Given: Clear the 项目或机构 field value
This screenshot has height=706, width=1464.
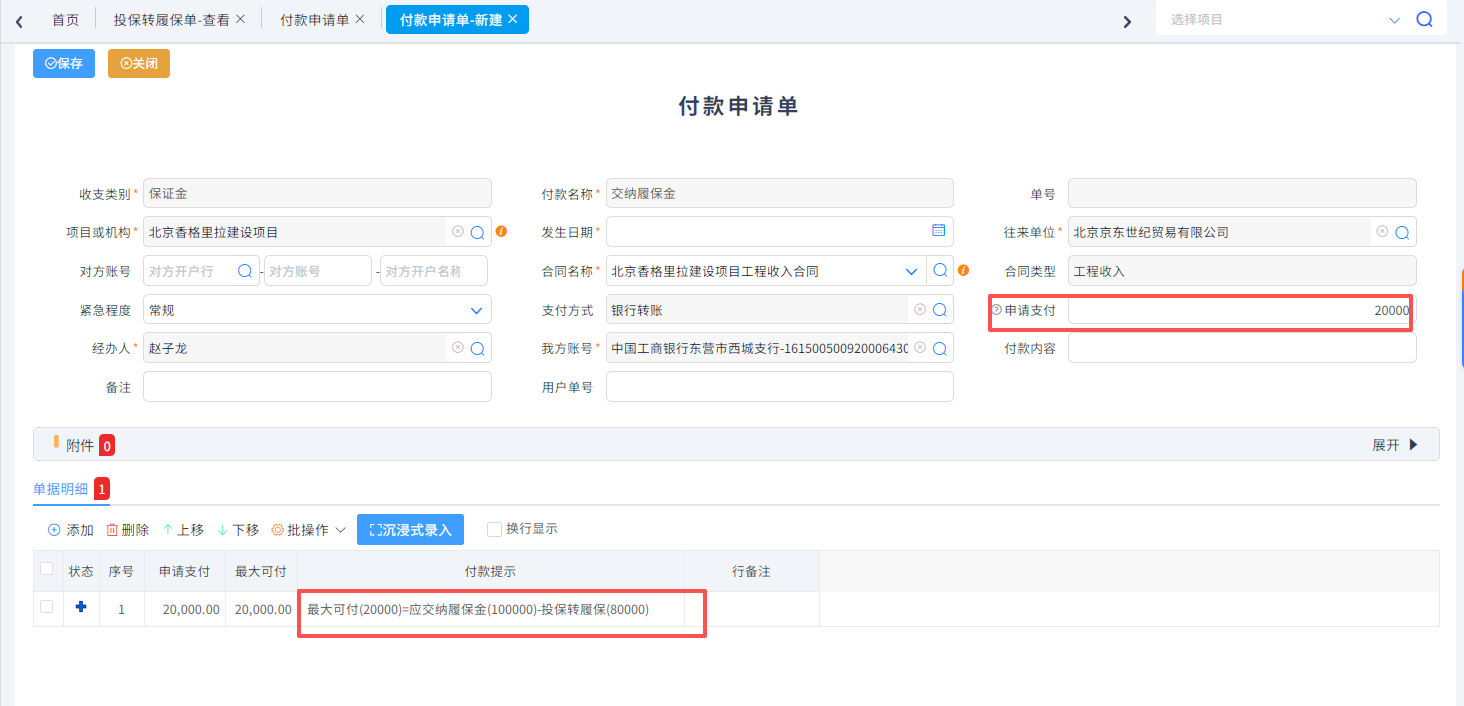Looking at the screenshot, I should point(458,231).
